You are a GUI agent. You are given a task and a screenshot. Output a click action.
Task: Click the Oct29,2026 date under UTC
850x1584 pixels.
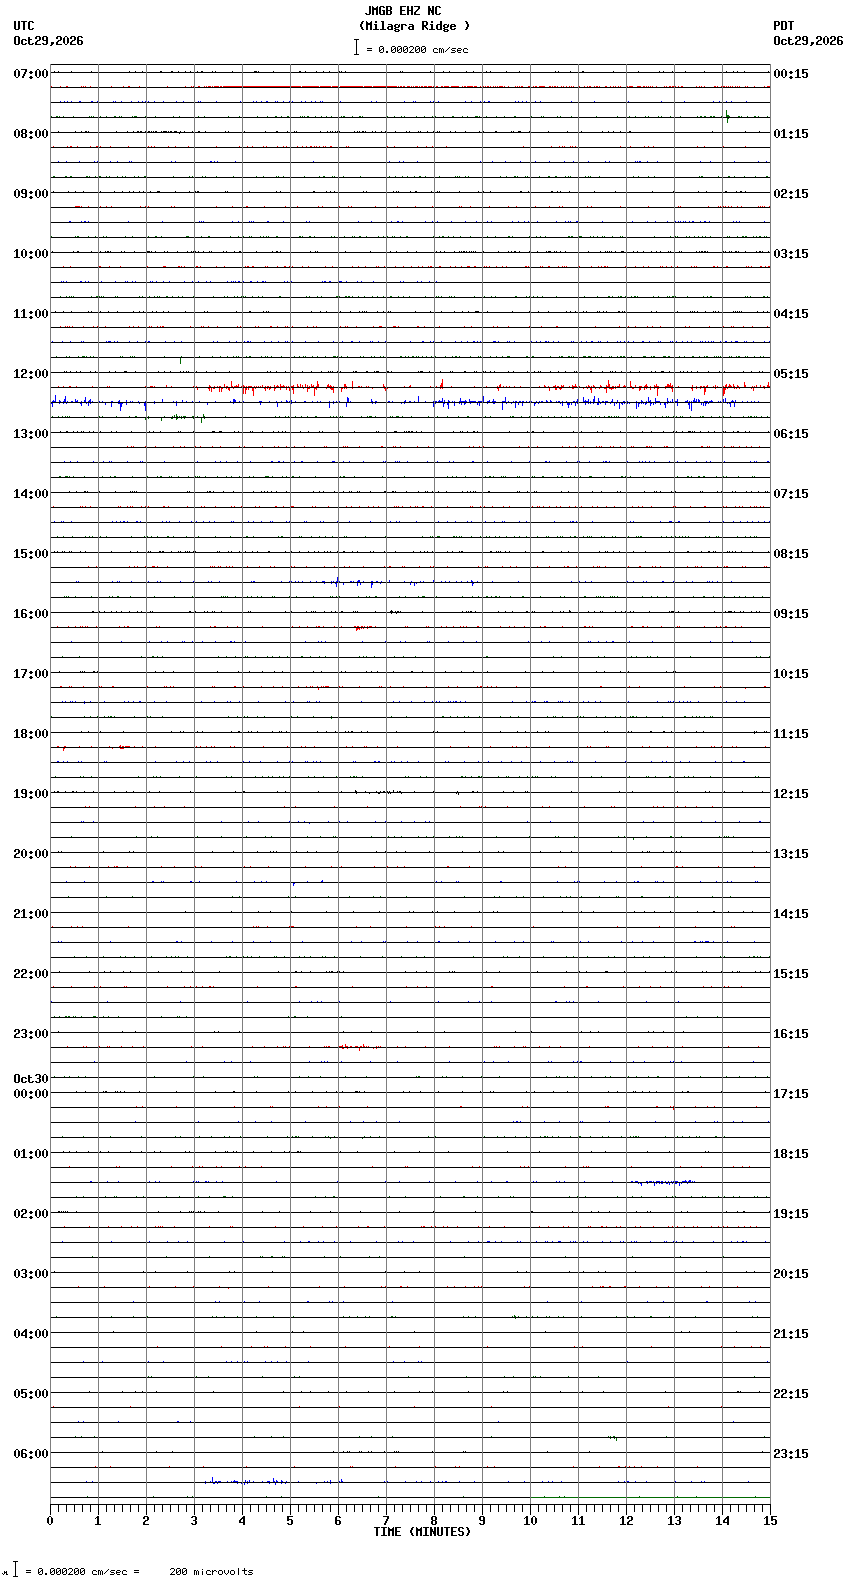point(48,41)
